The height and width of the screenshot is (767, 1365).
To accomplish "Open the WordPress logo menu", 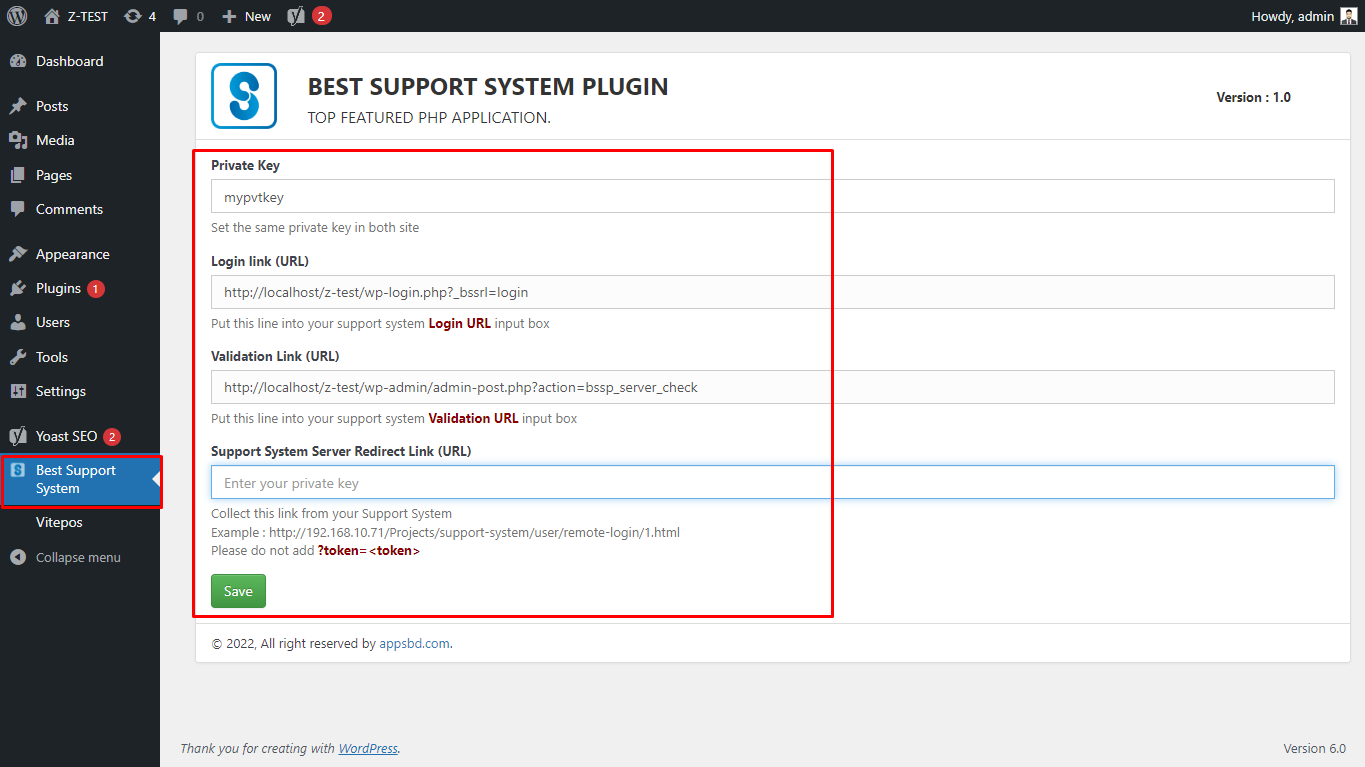I will click(17, 16).
